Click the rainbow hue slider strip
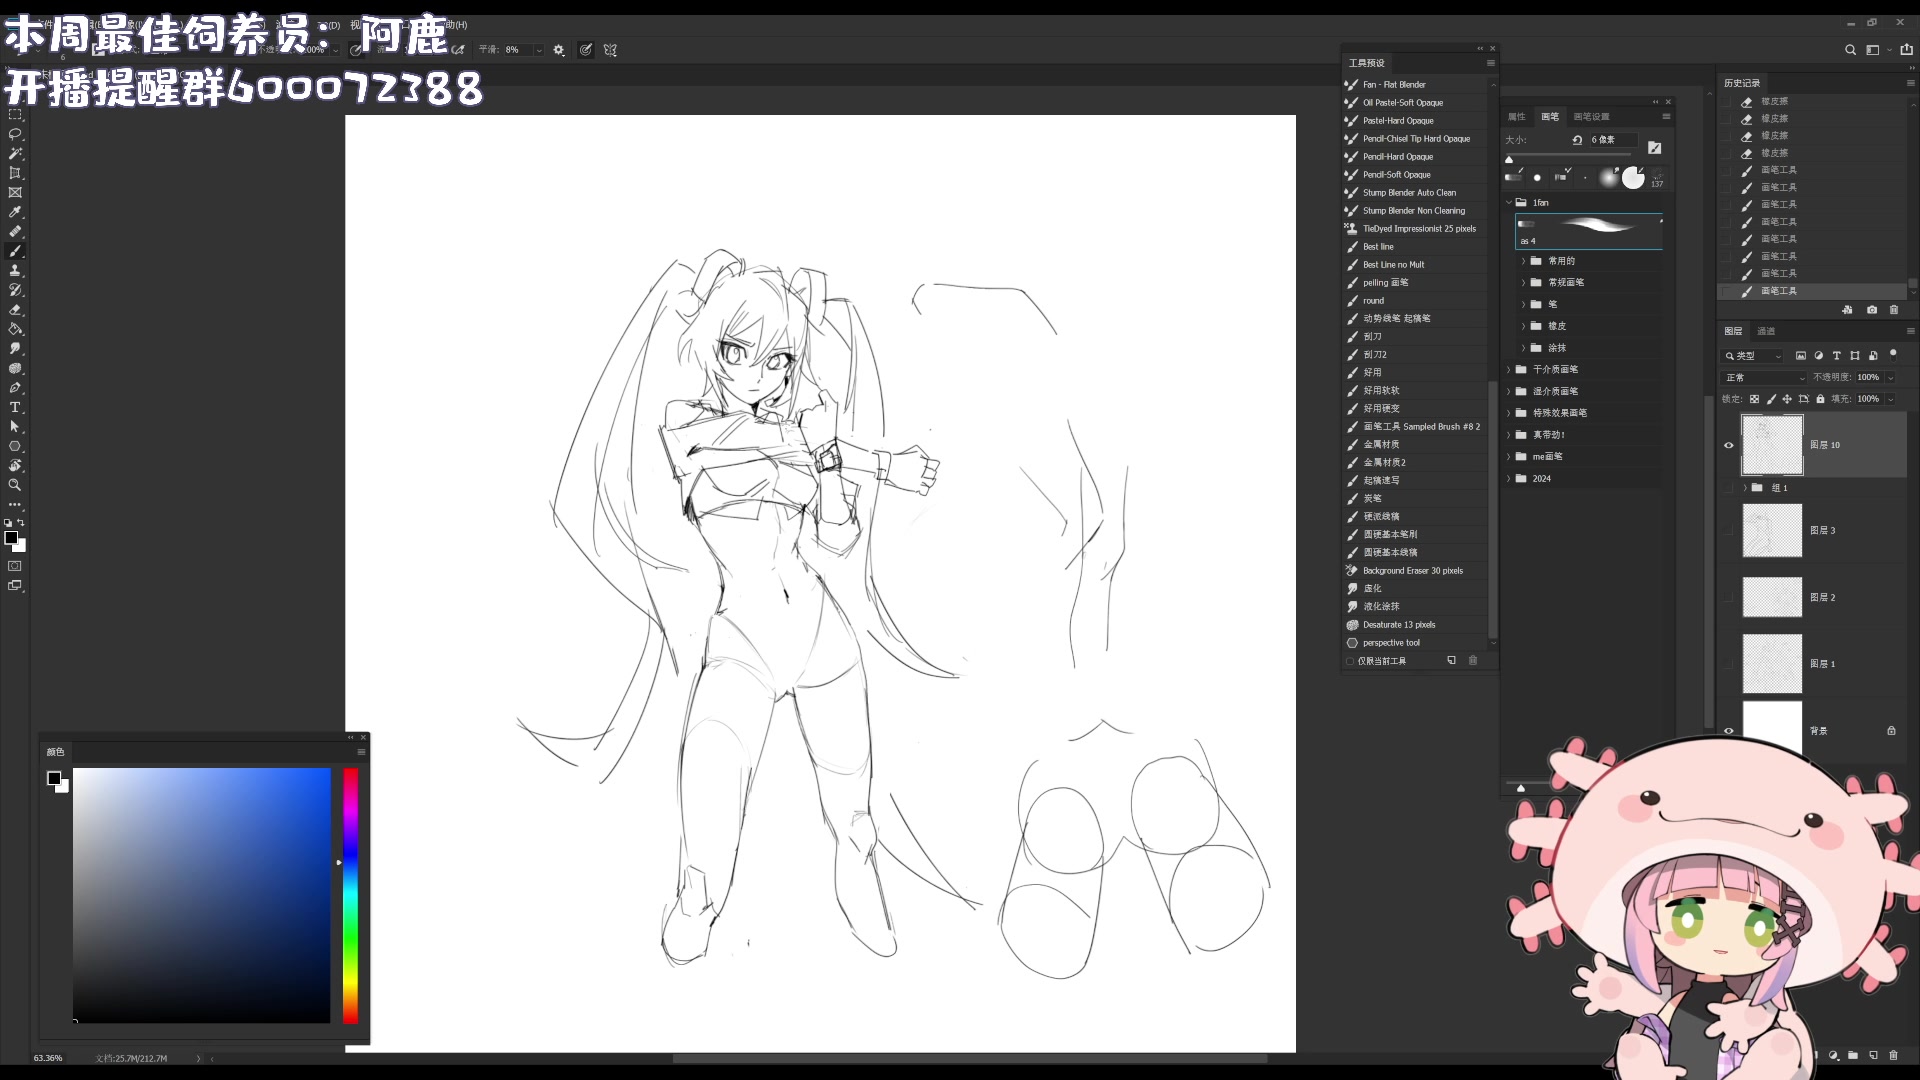Screen dimensions: 1920x1080 click(350, 895)
